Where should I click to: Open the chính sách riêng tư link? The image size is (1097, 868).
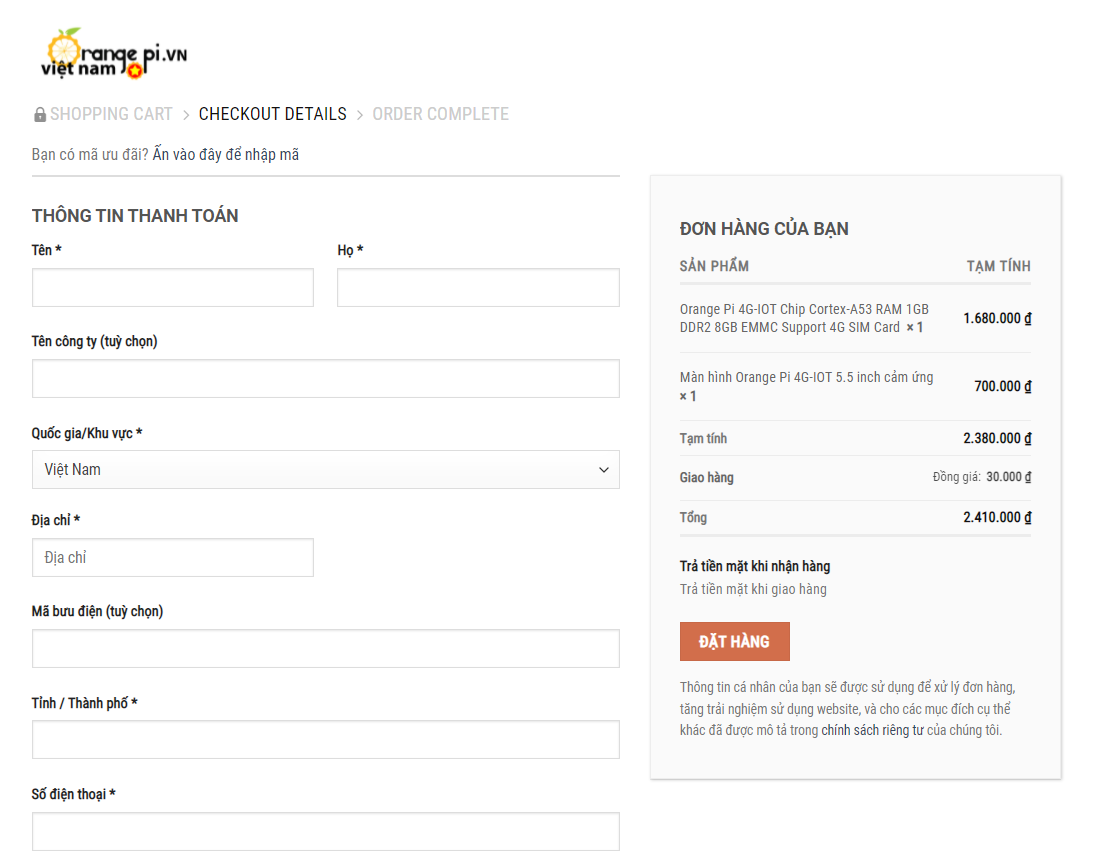pos(872,730)
